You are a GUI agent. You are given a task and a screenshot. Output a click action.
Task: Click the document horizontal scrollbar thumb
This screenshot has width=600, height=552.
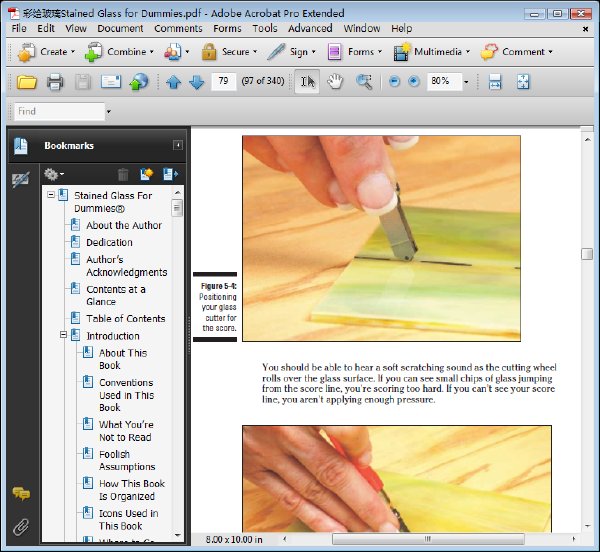428,539
